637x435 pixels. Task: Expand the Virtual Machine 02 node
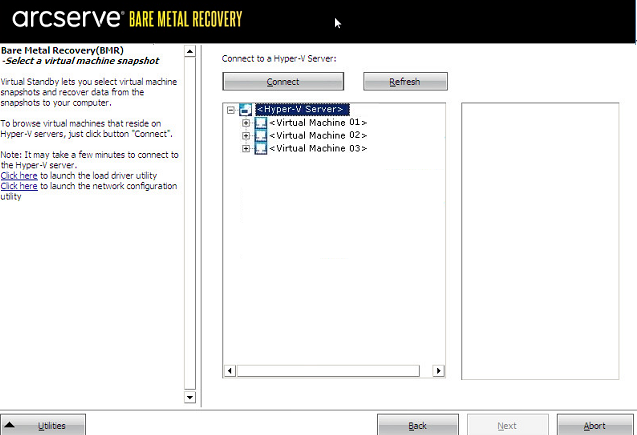pyautogui.click(x=246, y=135)
